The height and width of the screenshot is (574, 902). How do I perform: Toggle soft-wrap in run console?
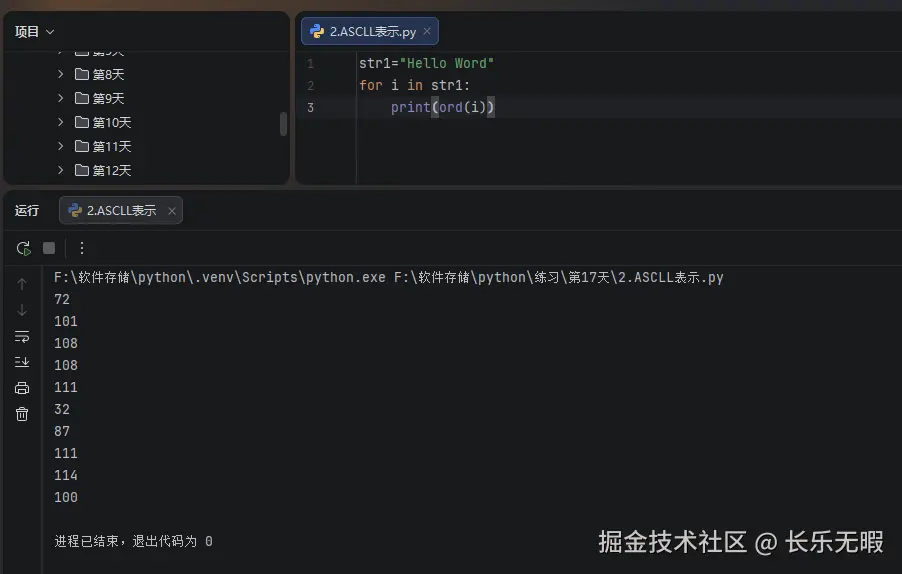(22, 336)
